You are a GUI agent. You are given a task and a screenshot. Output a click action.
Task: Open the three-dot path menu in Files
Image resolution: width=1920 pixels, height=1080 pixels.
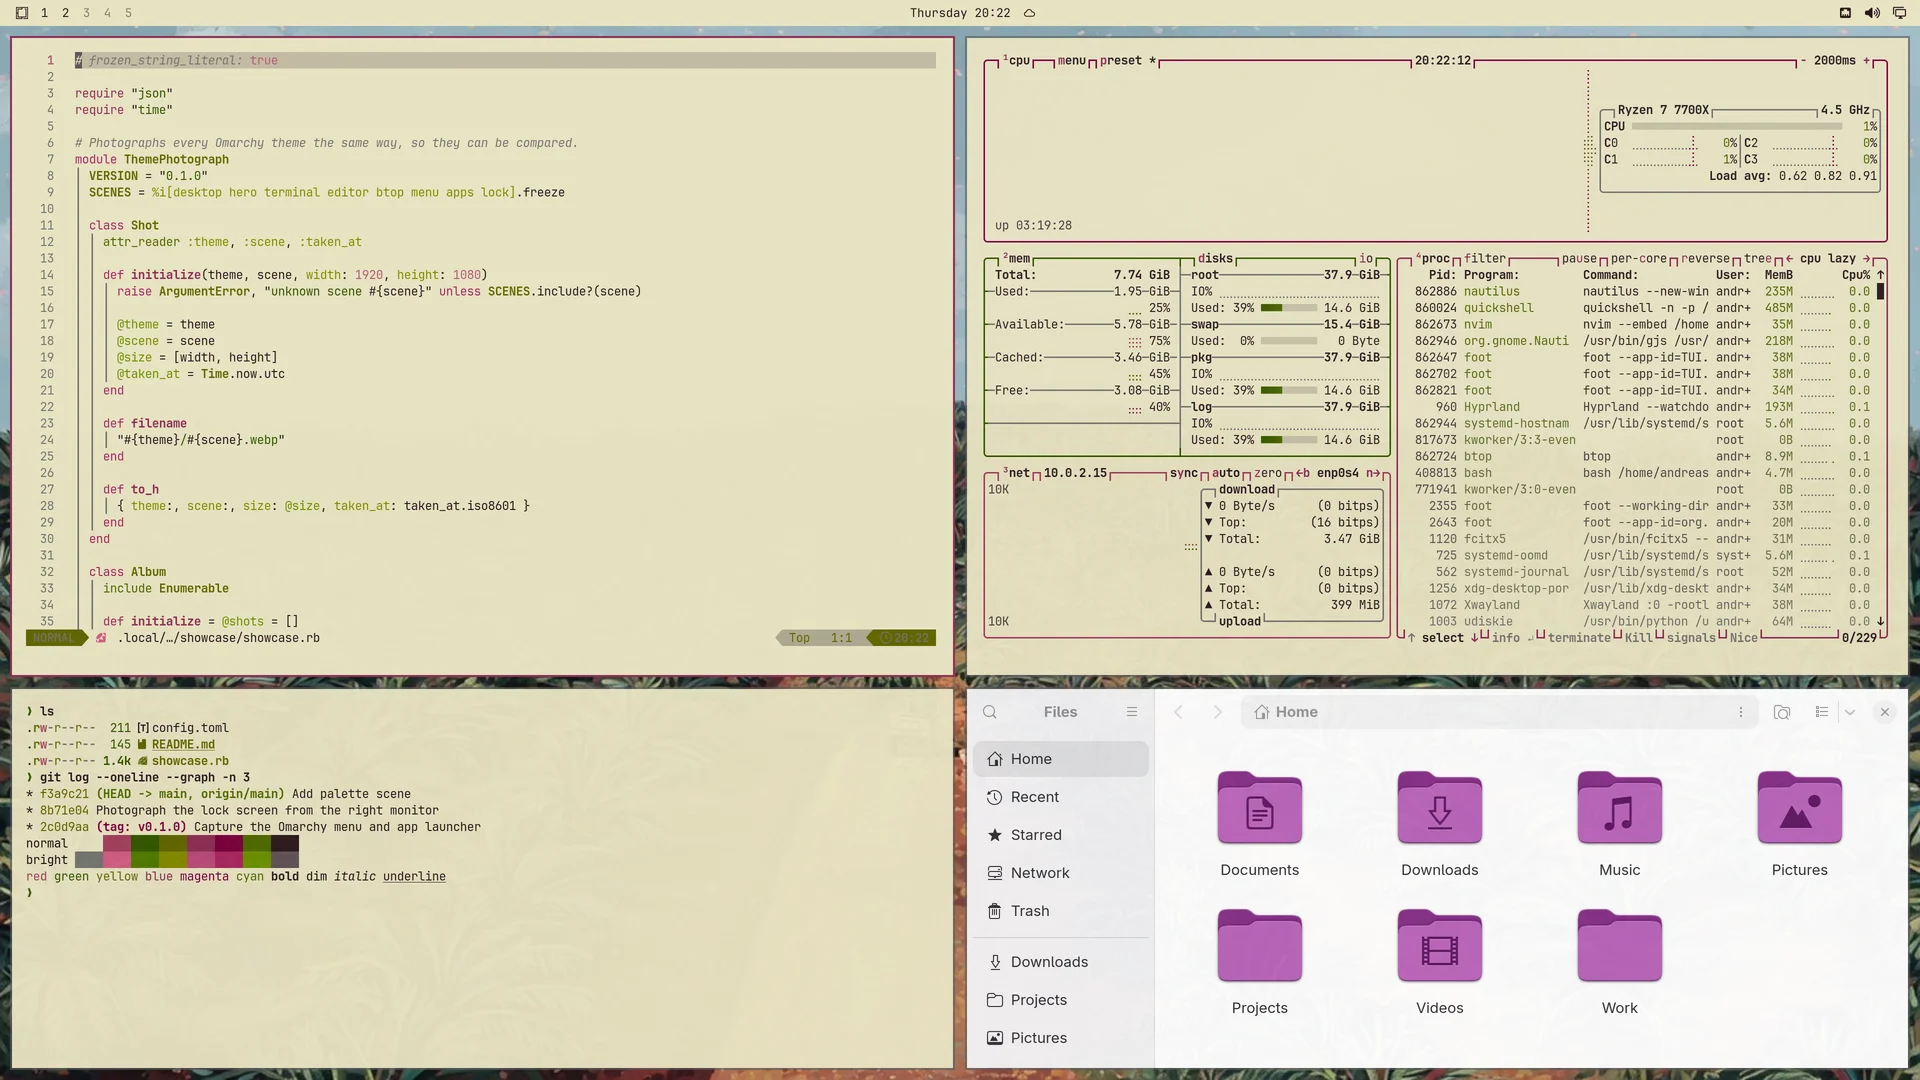[x=1740, y=712]
